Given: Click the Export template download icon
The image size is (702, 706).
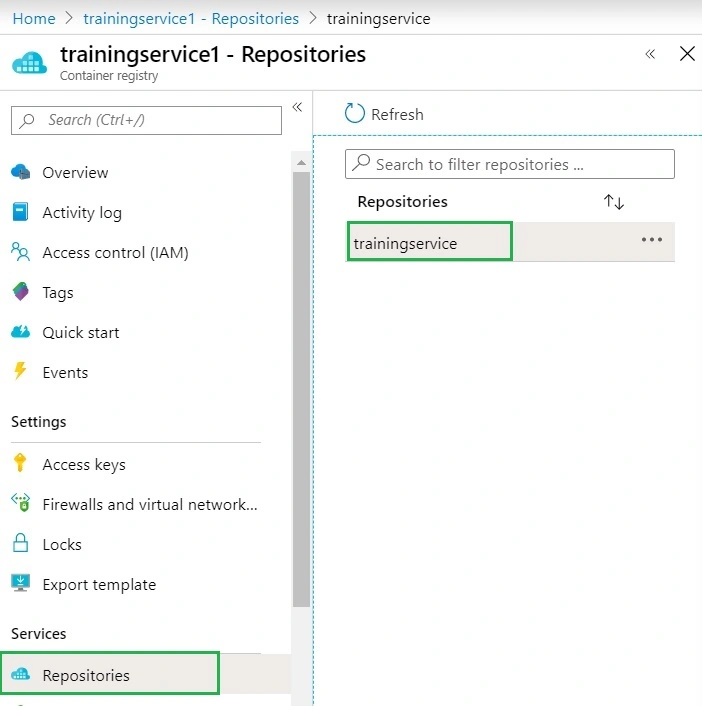Looking at the screenshot, I should (20, 583).
